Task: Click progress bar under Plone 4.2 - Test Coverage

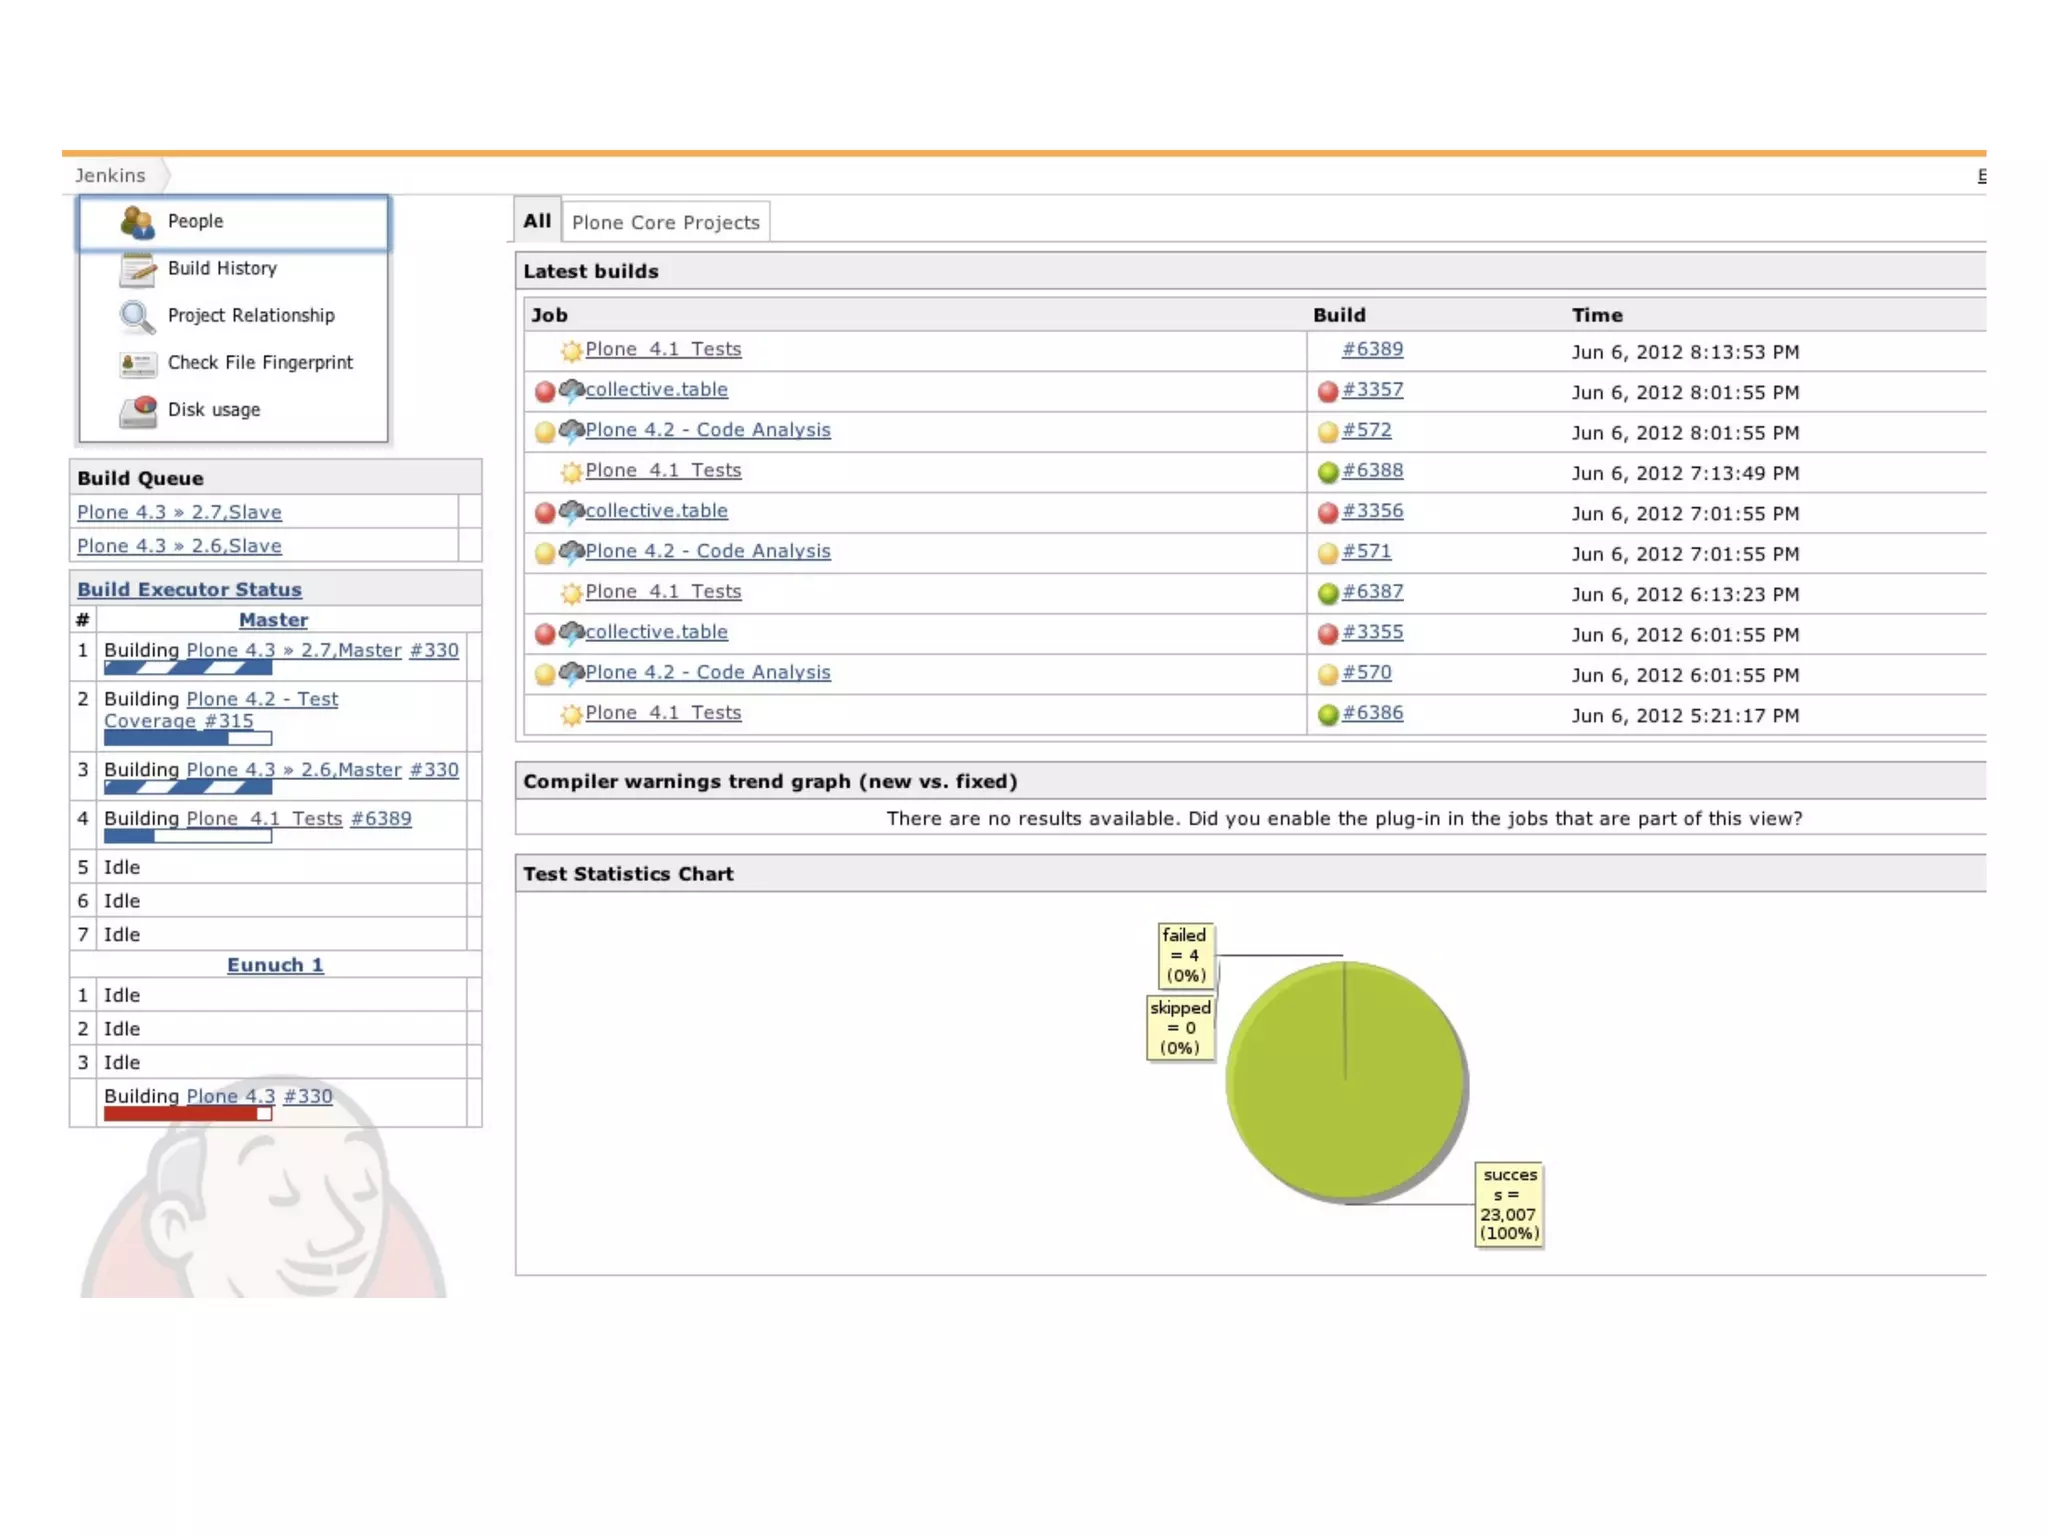Action: [x=187, y=739]
